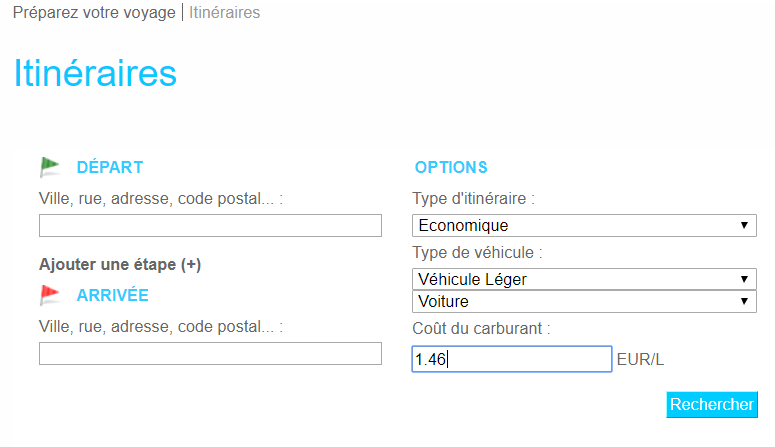Expand the Véhicule Léger dropdown
This screenshot has width=775, height=447.
click(584, 279)
